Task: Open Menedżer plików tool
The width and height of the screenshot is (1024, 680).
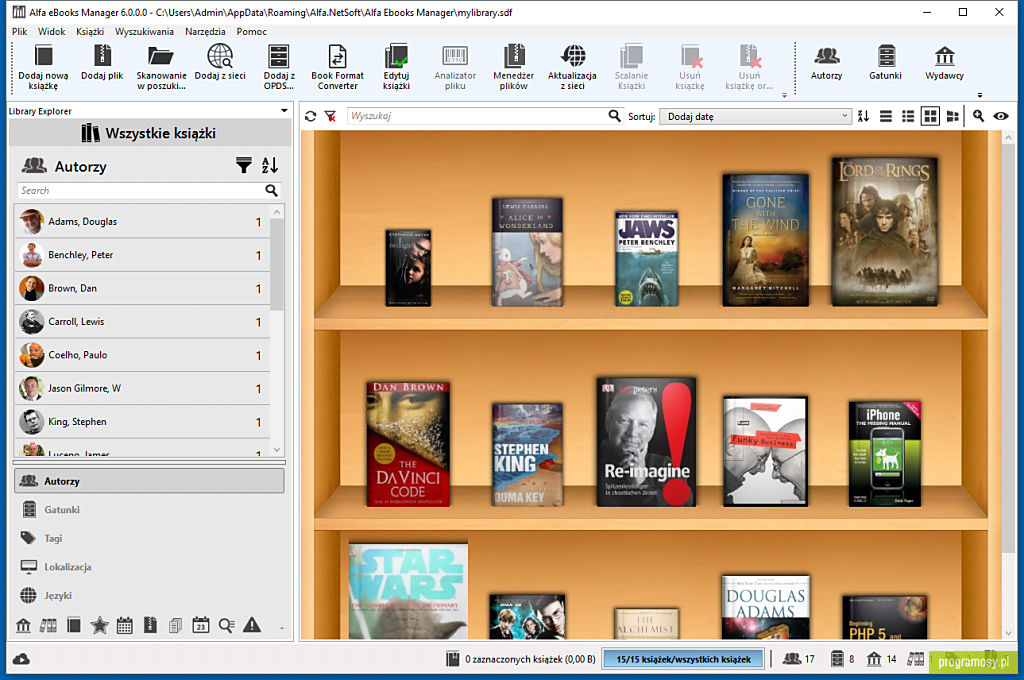Action: pos(514,67)
